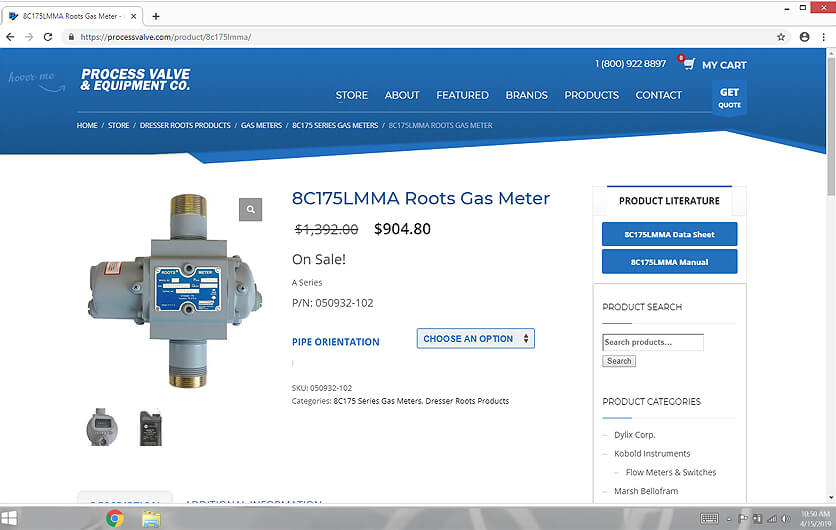Open the ABOUT menu

tap(402, 95)
